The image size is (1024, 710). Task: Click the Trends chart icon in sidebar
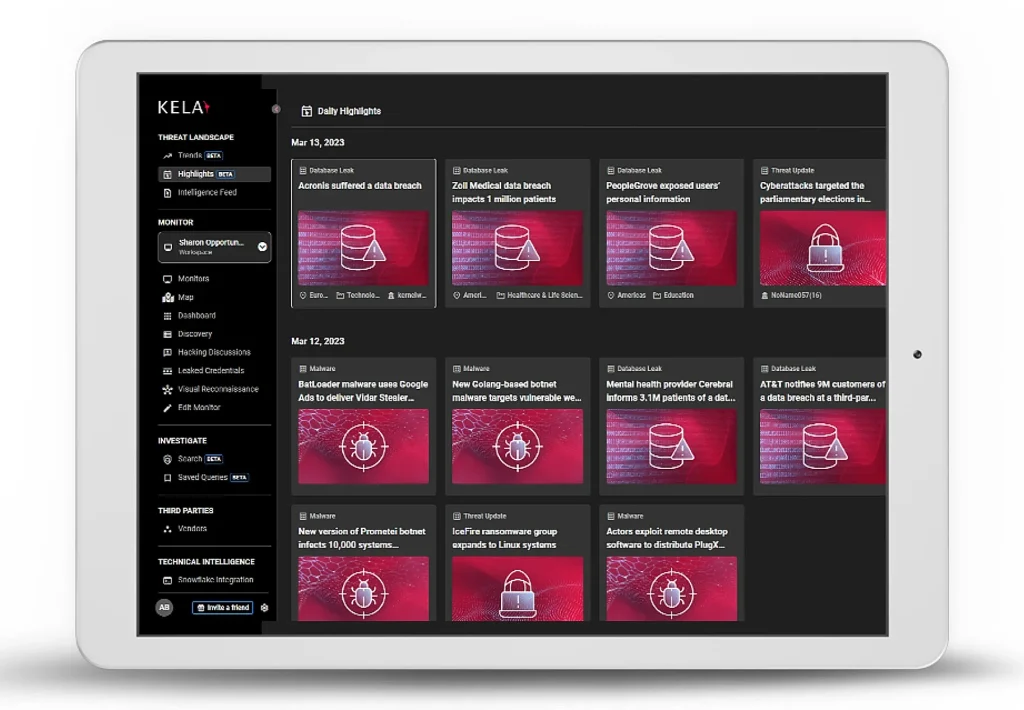point(168,156)
